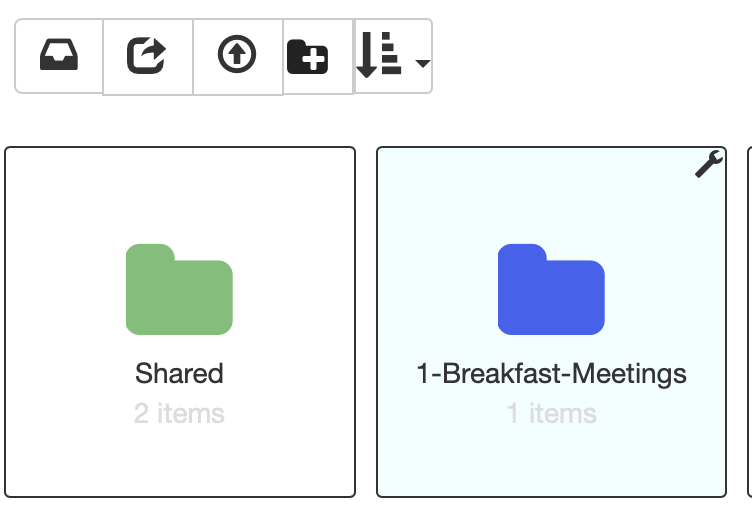Click the empty space right of sort button

(x=590, y=56)
